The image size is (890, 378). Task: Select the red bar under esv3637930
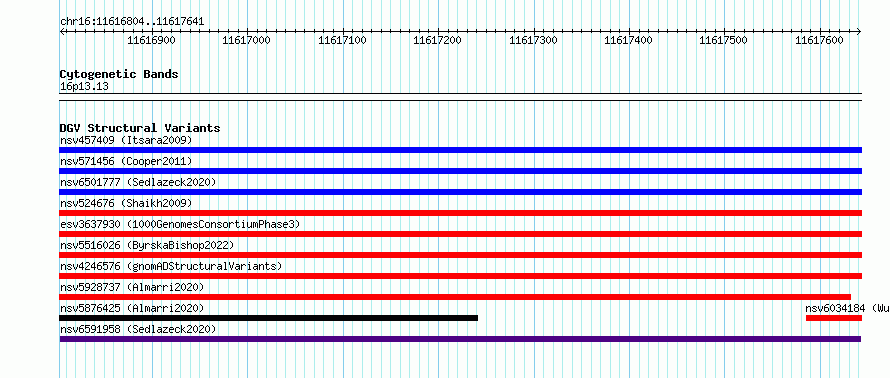[460, 234]
